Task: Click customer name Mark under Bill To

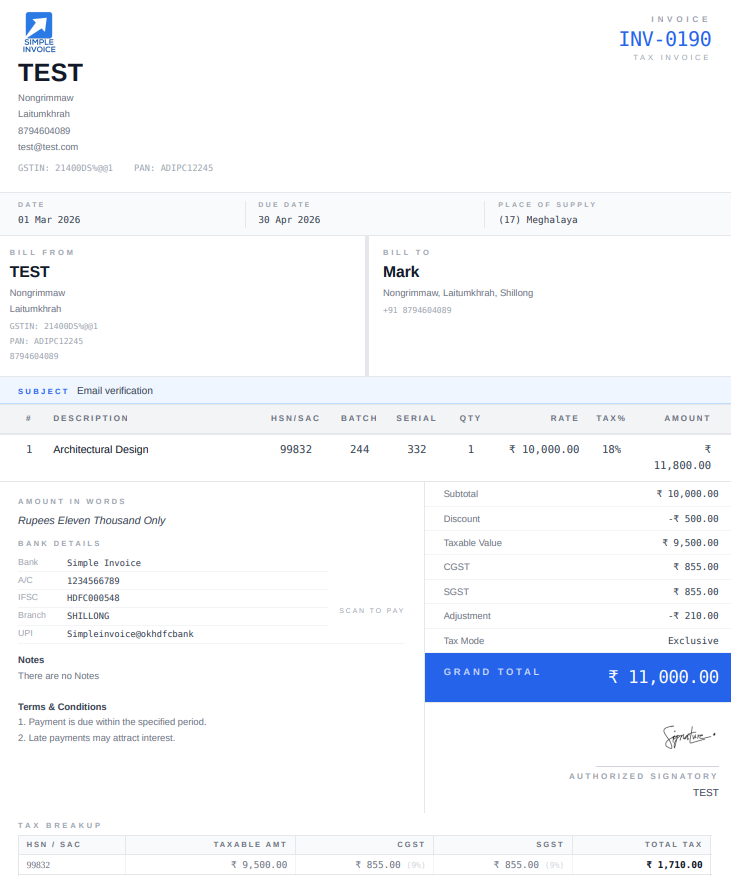Action: [x=401, y=272]
